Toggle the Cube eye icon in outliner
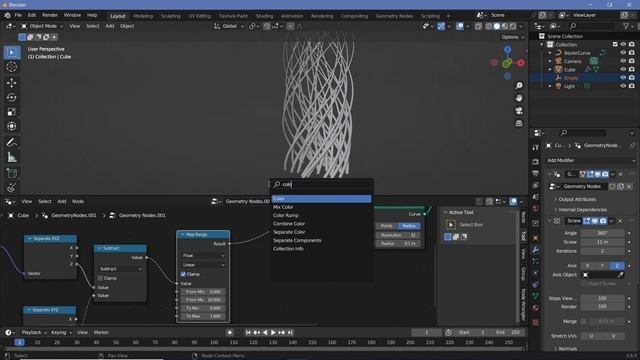This screenshot has height=360, width=640. click(623, 69)
